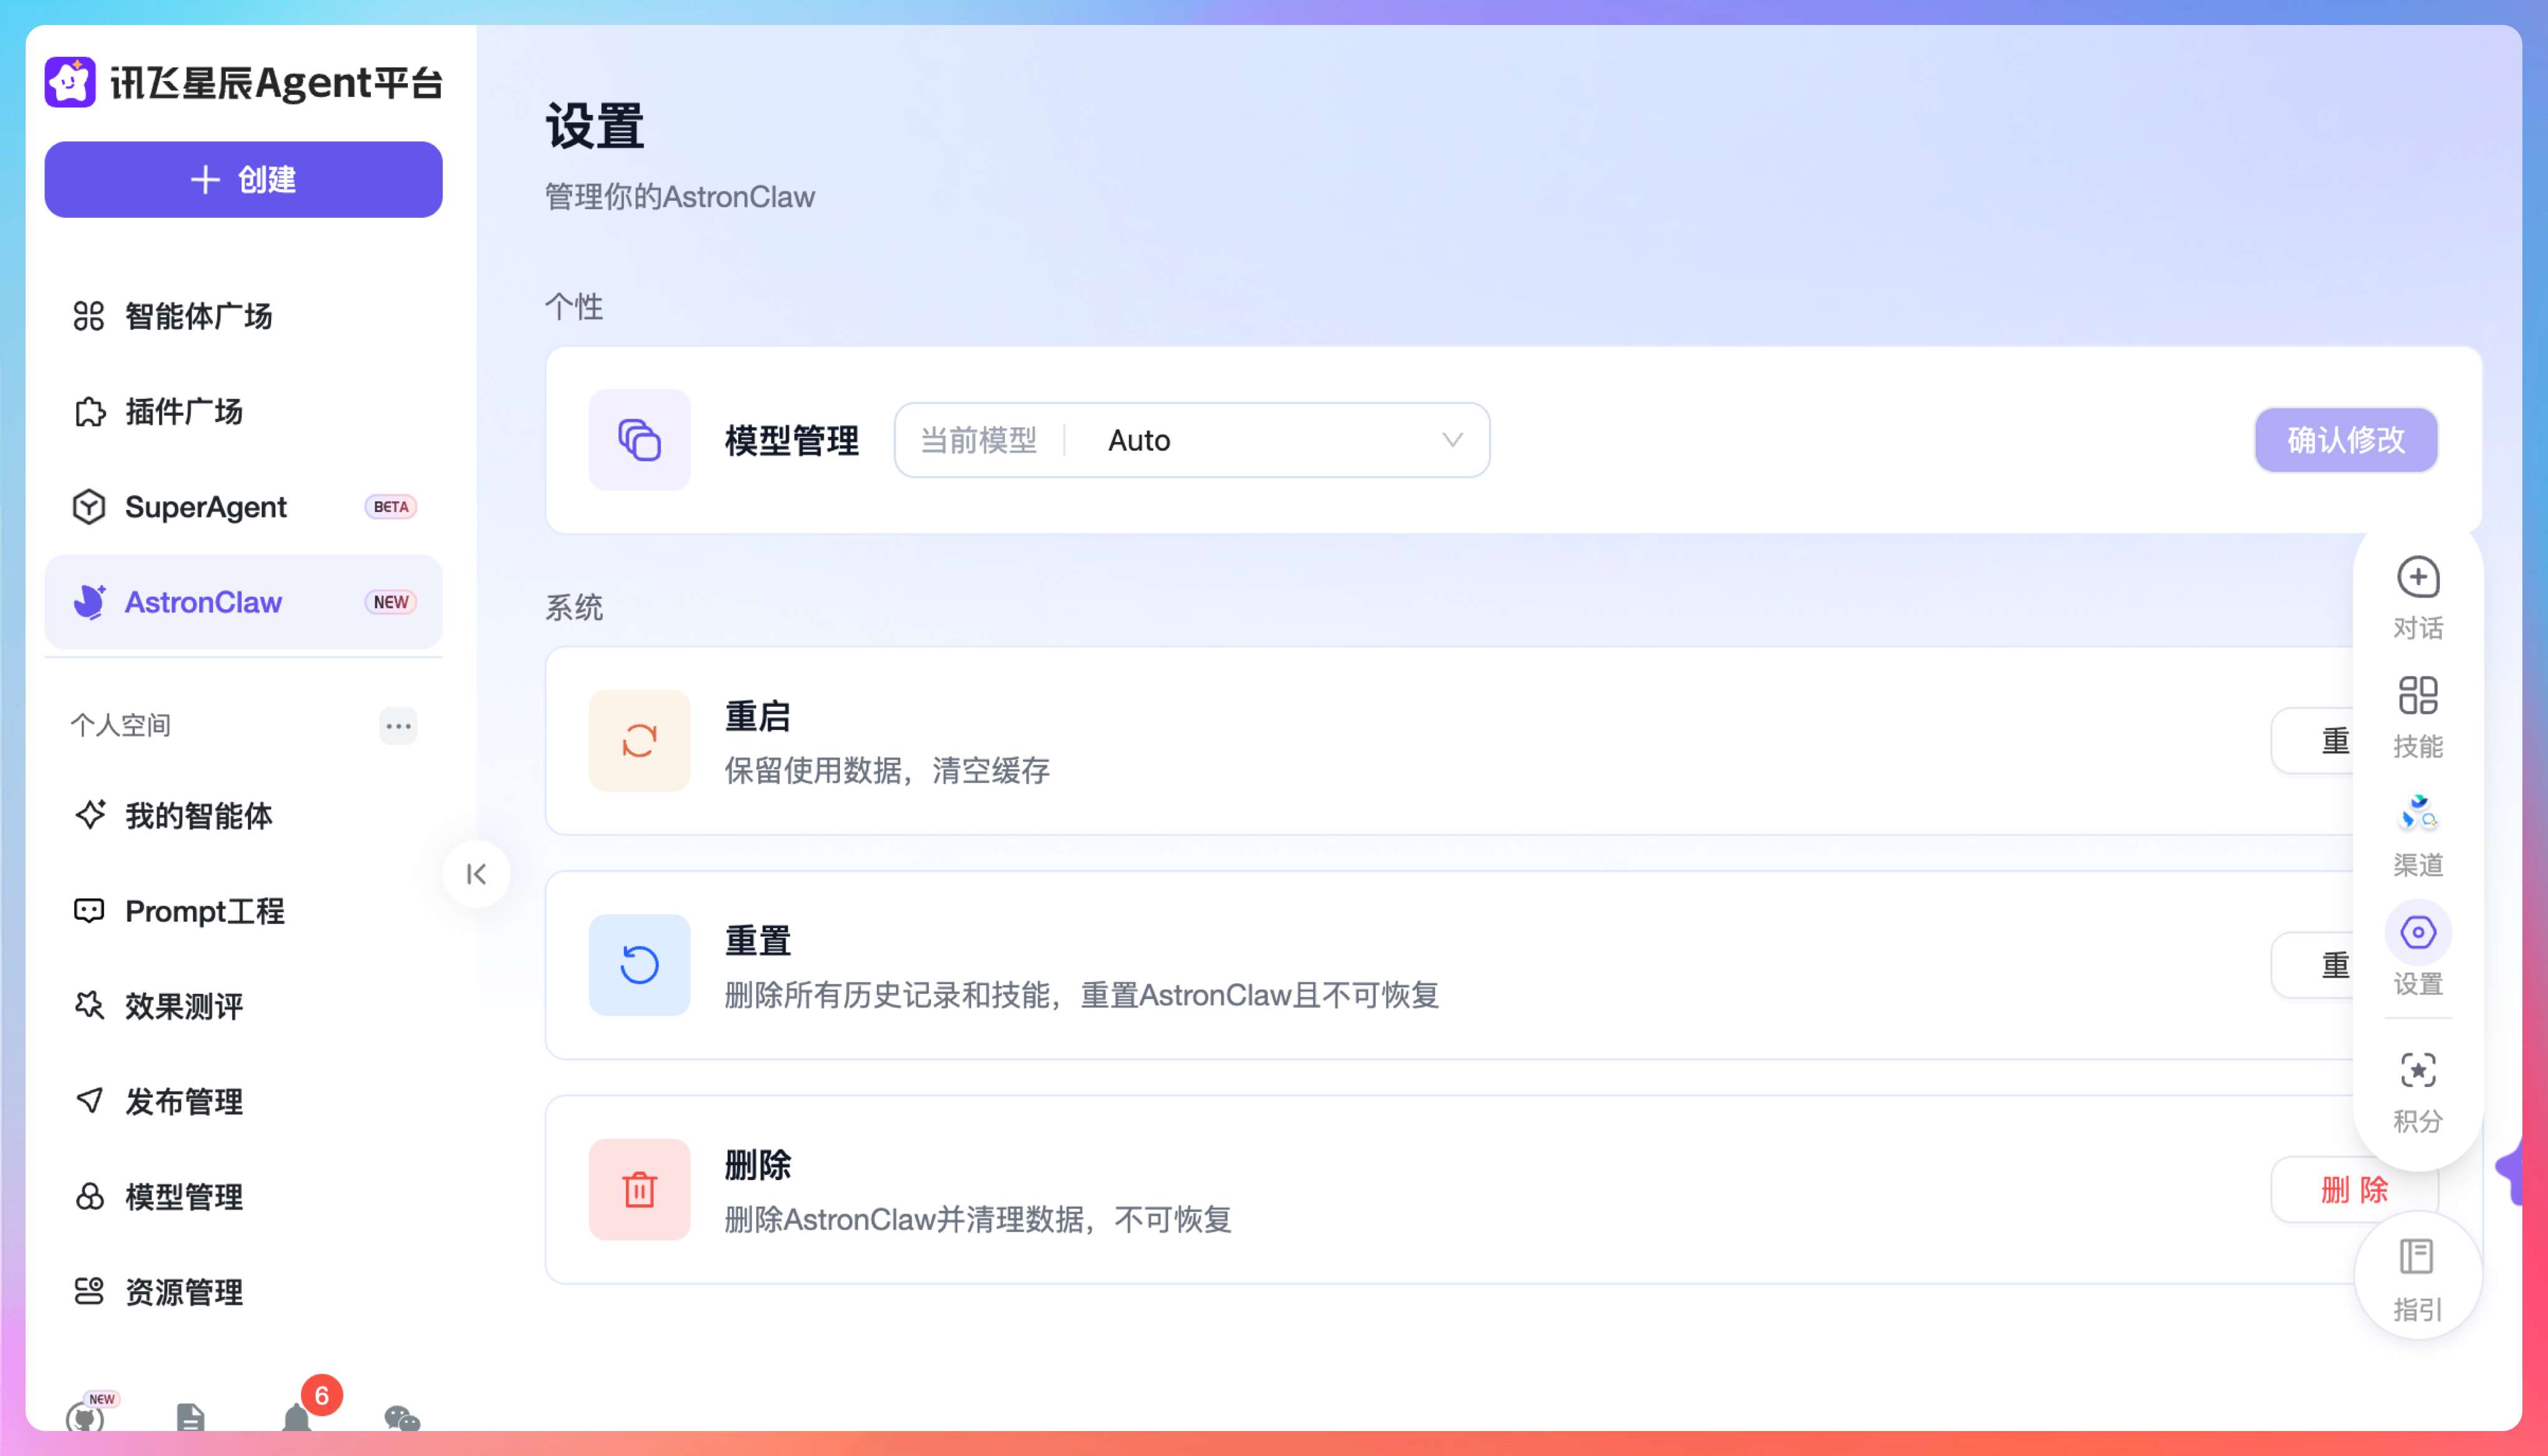This screenshot has width=2548, height=1456.
Task: Go to 智能体广场 in sidebar
Action: 198,316
